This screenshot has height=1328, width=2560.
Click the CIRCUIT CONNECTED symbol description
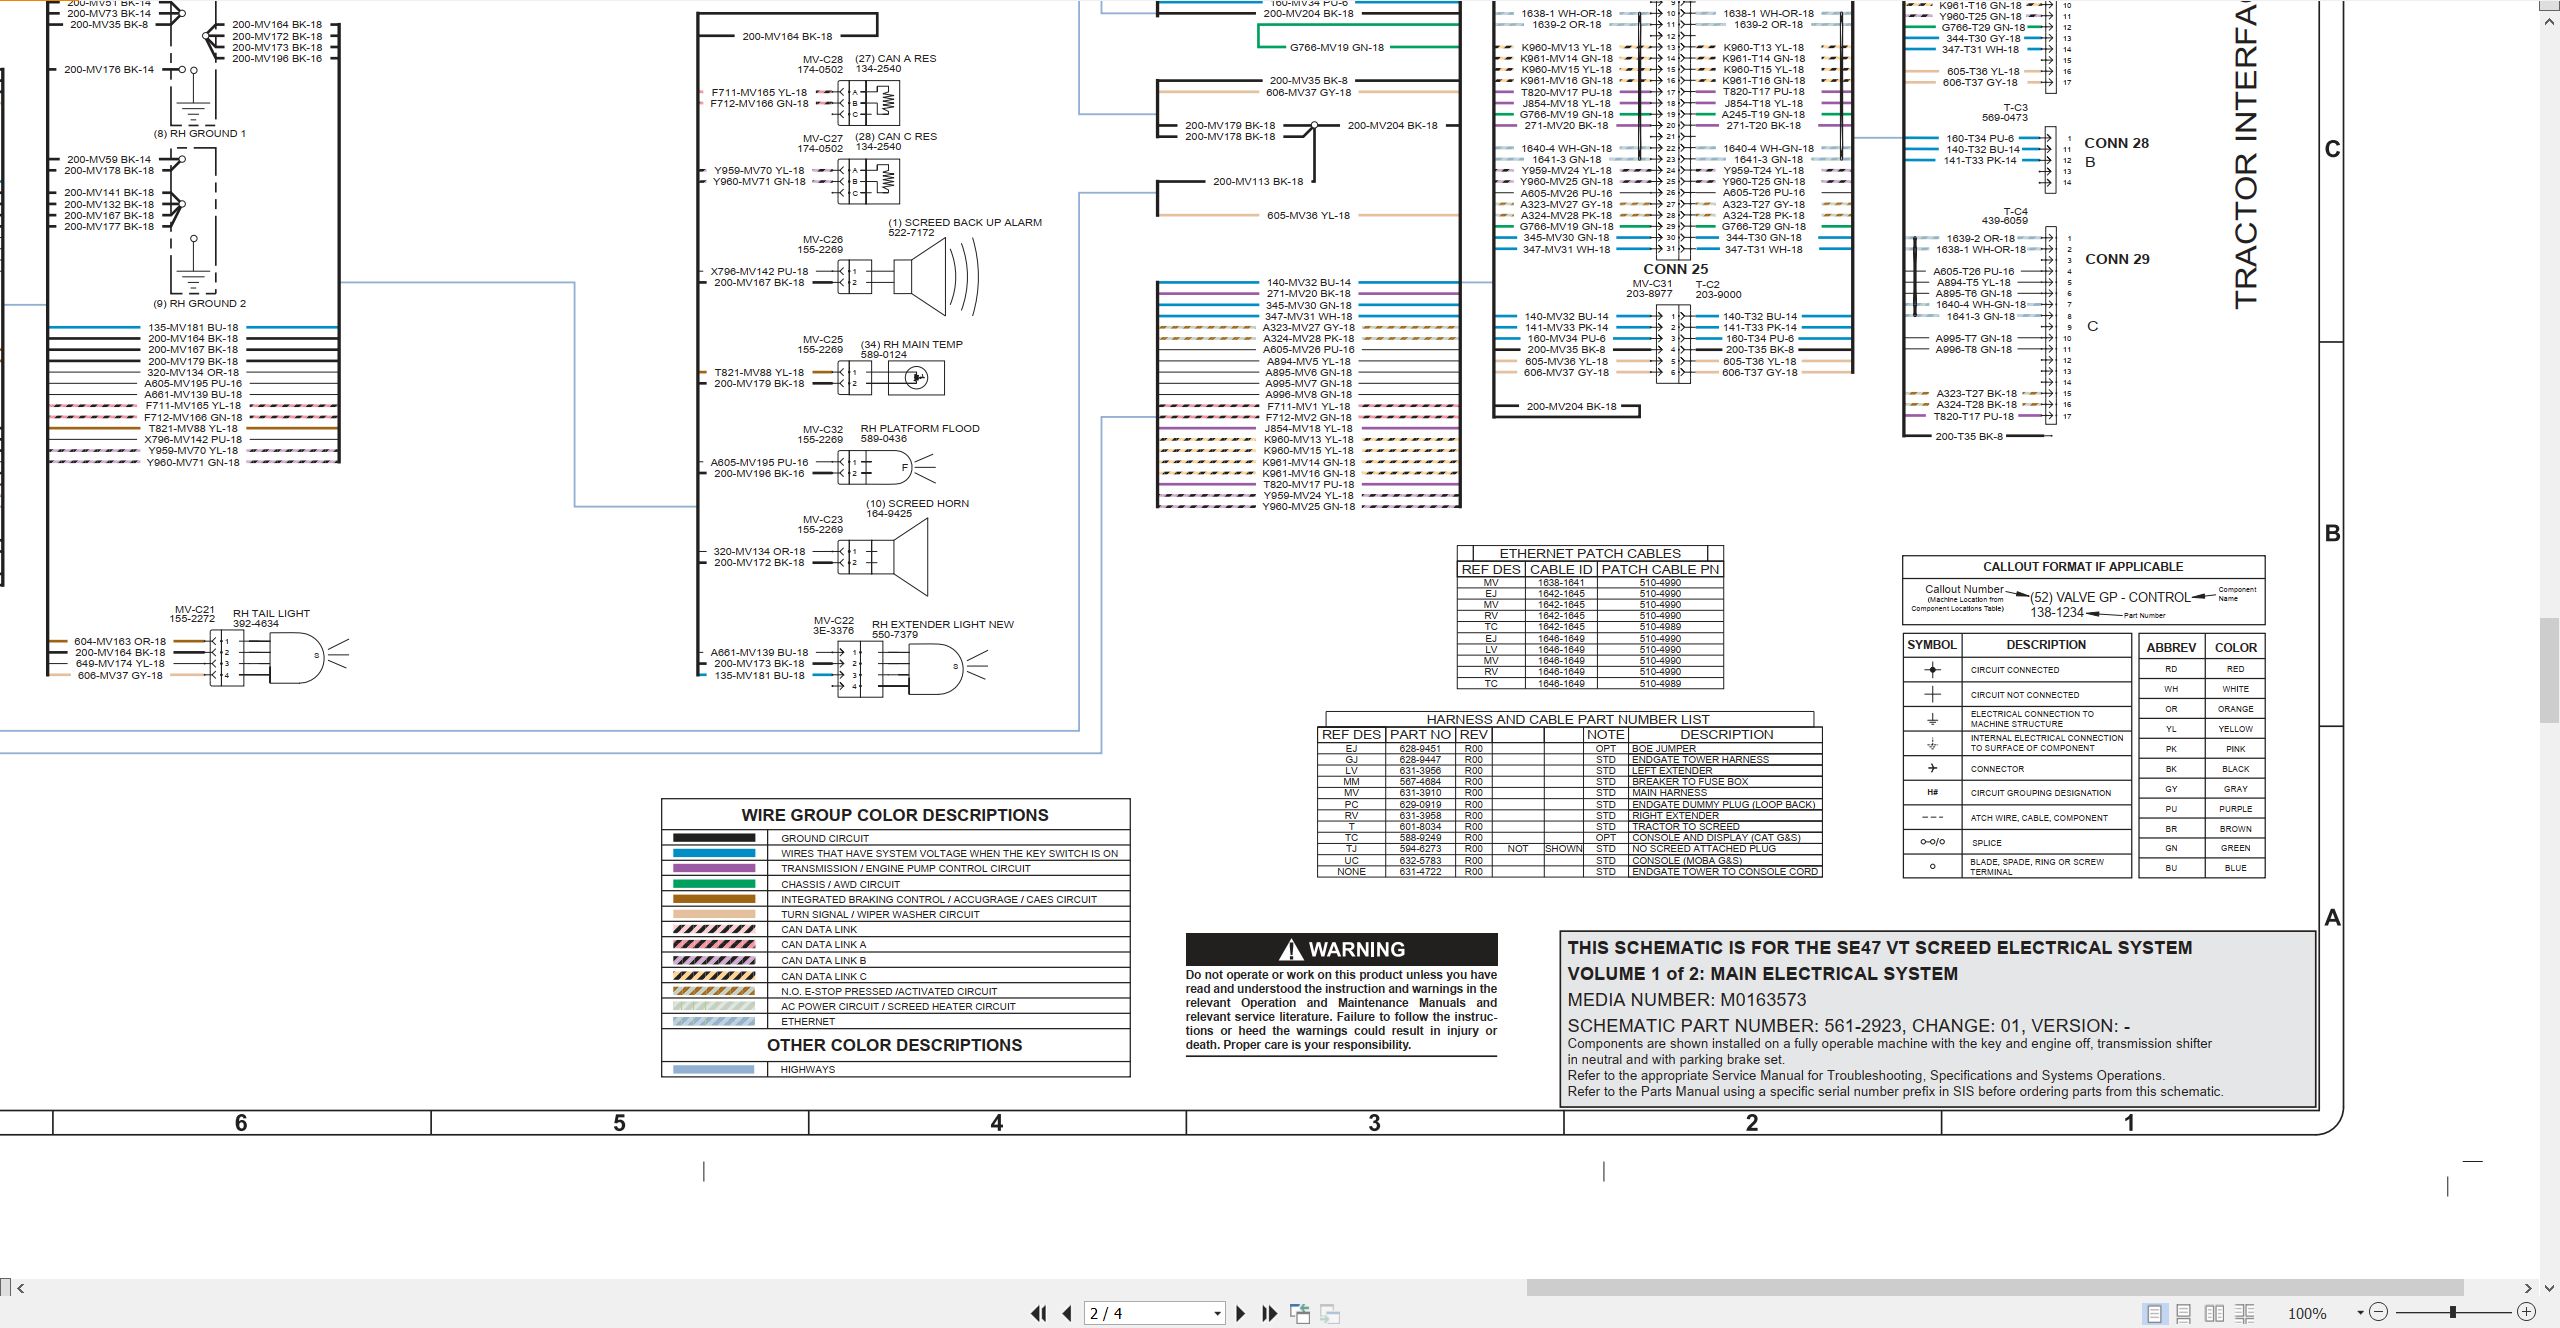pyautogui.click(x=2015, y=670)
